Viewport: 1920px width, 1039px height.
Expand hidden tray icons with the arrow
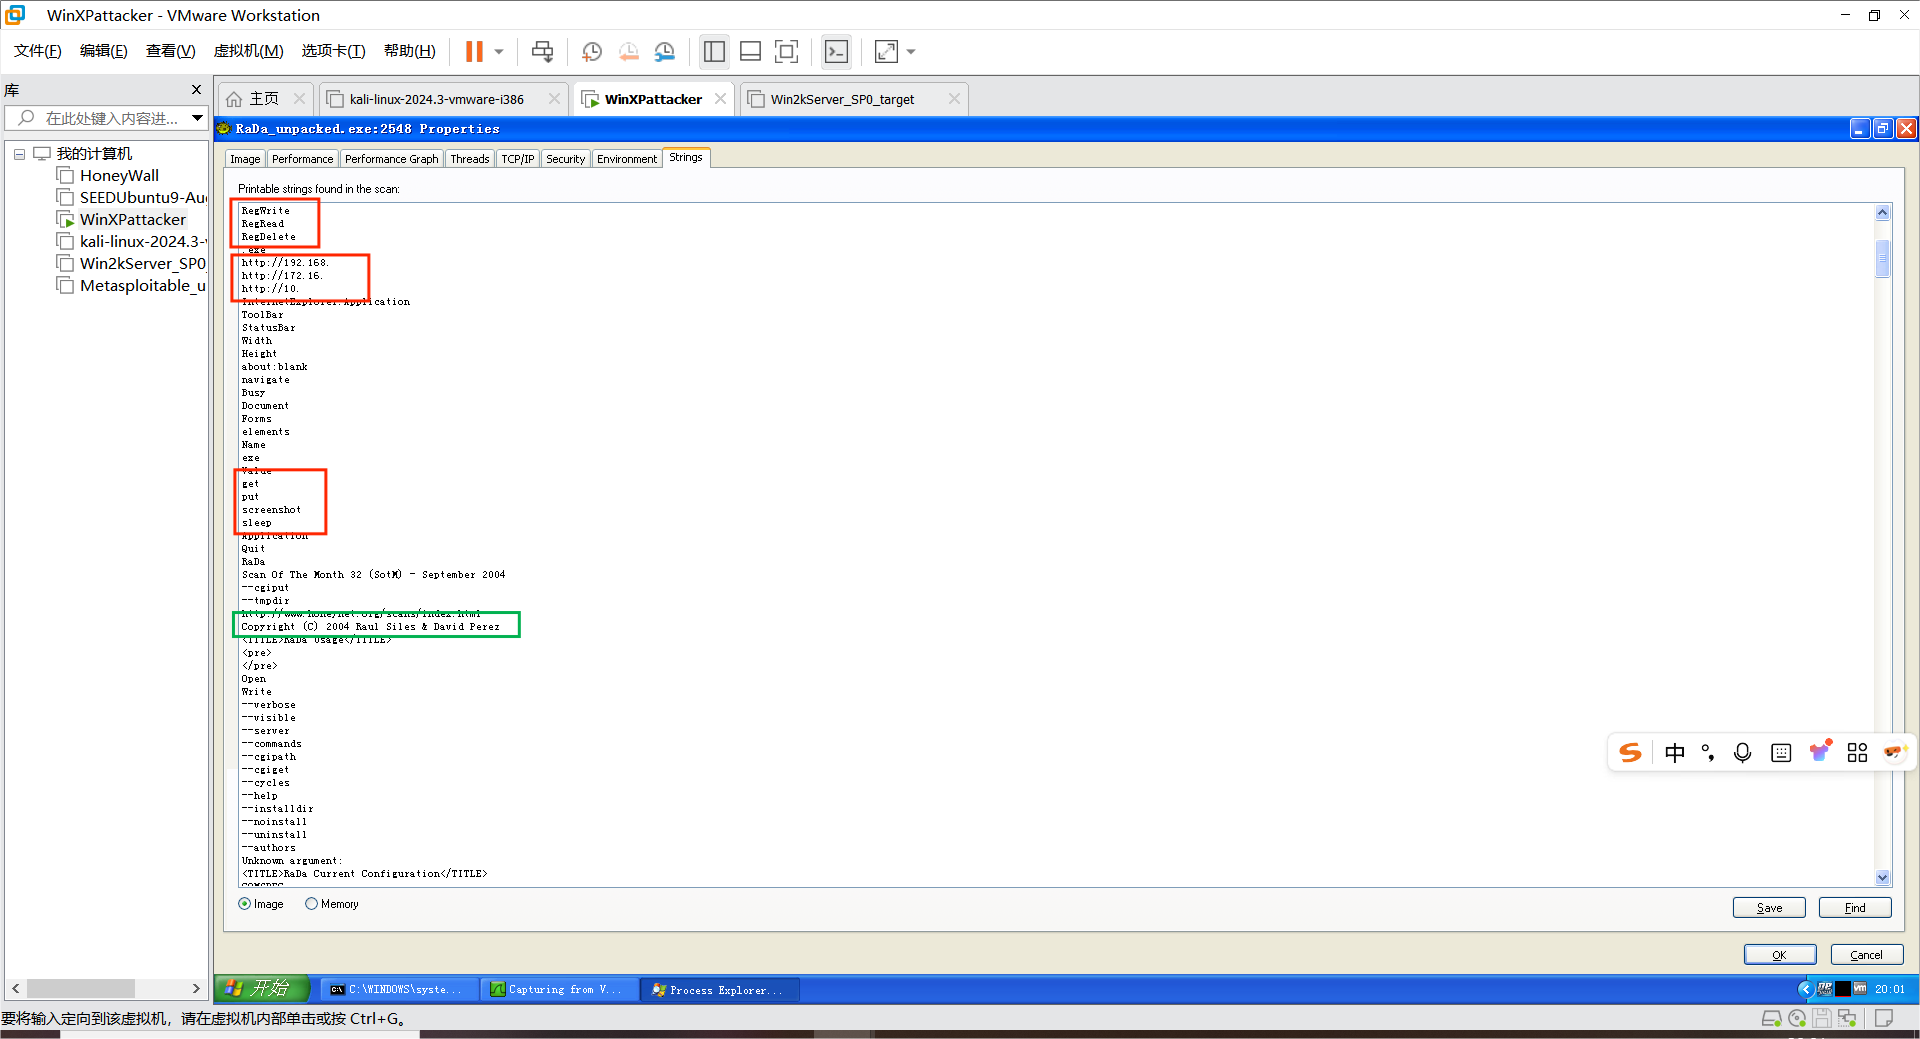pos(1805,989)
